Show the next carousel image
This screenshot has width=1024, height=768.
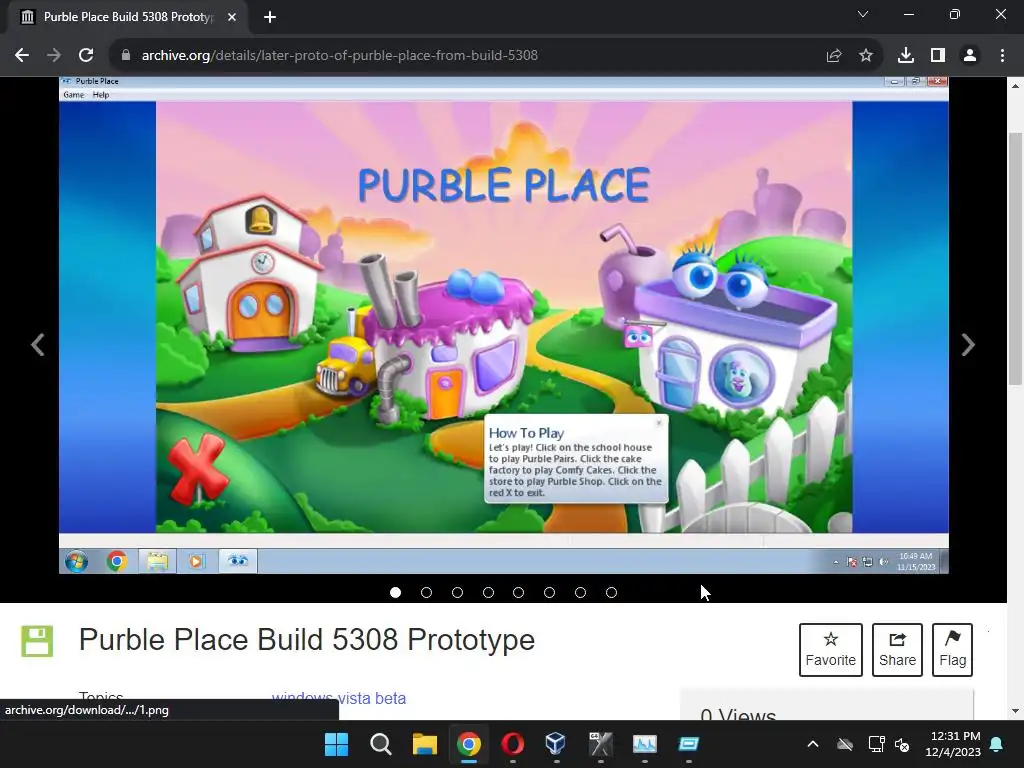968,344
